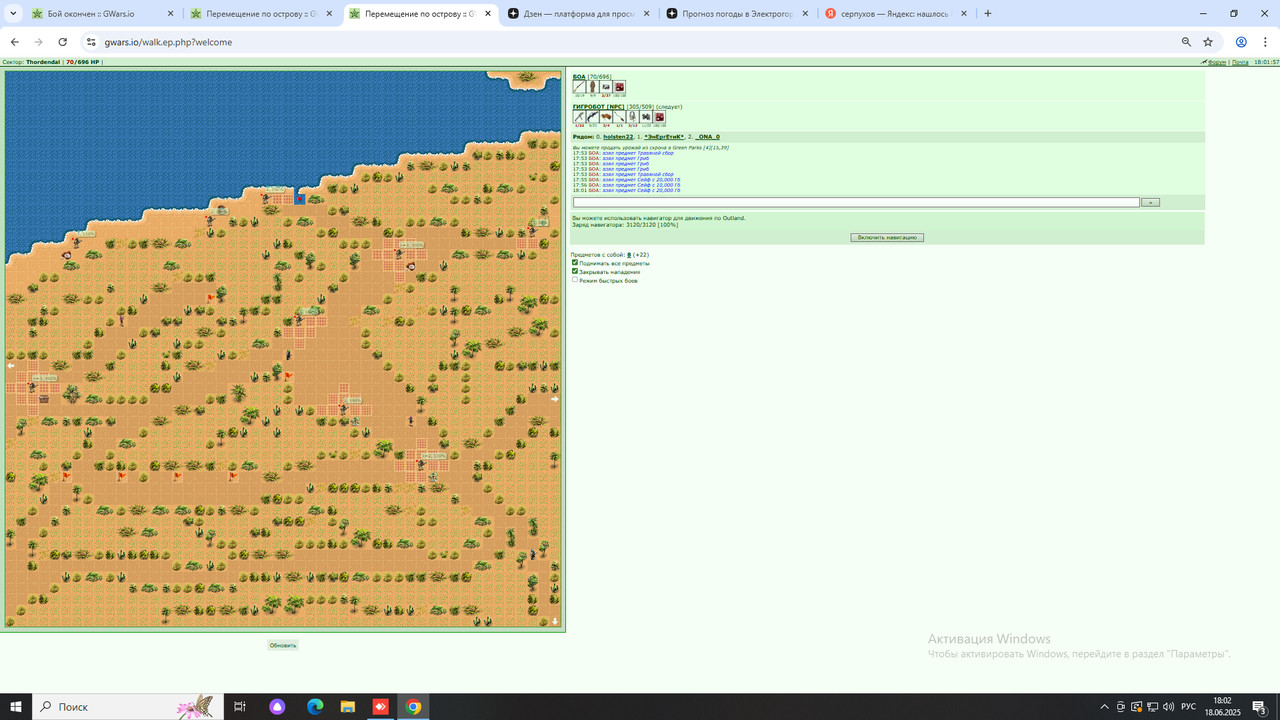The image size is (1280, 720).
Task: Switch to the 'серпухов — Яндекс' tab
Action: click(897, 14)
